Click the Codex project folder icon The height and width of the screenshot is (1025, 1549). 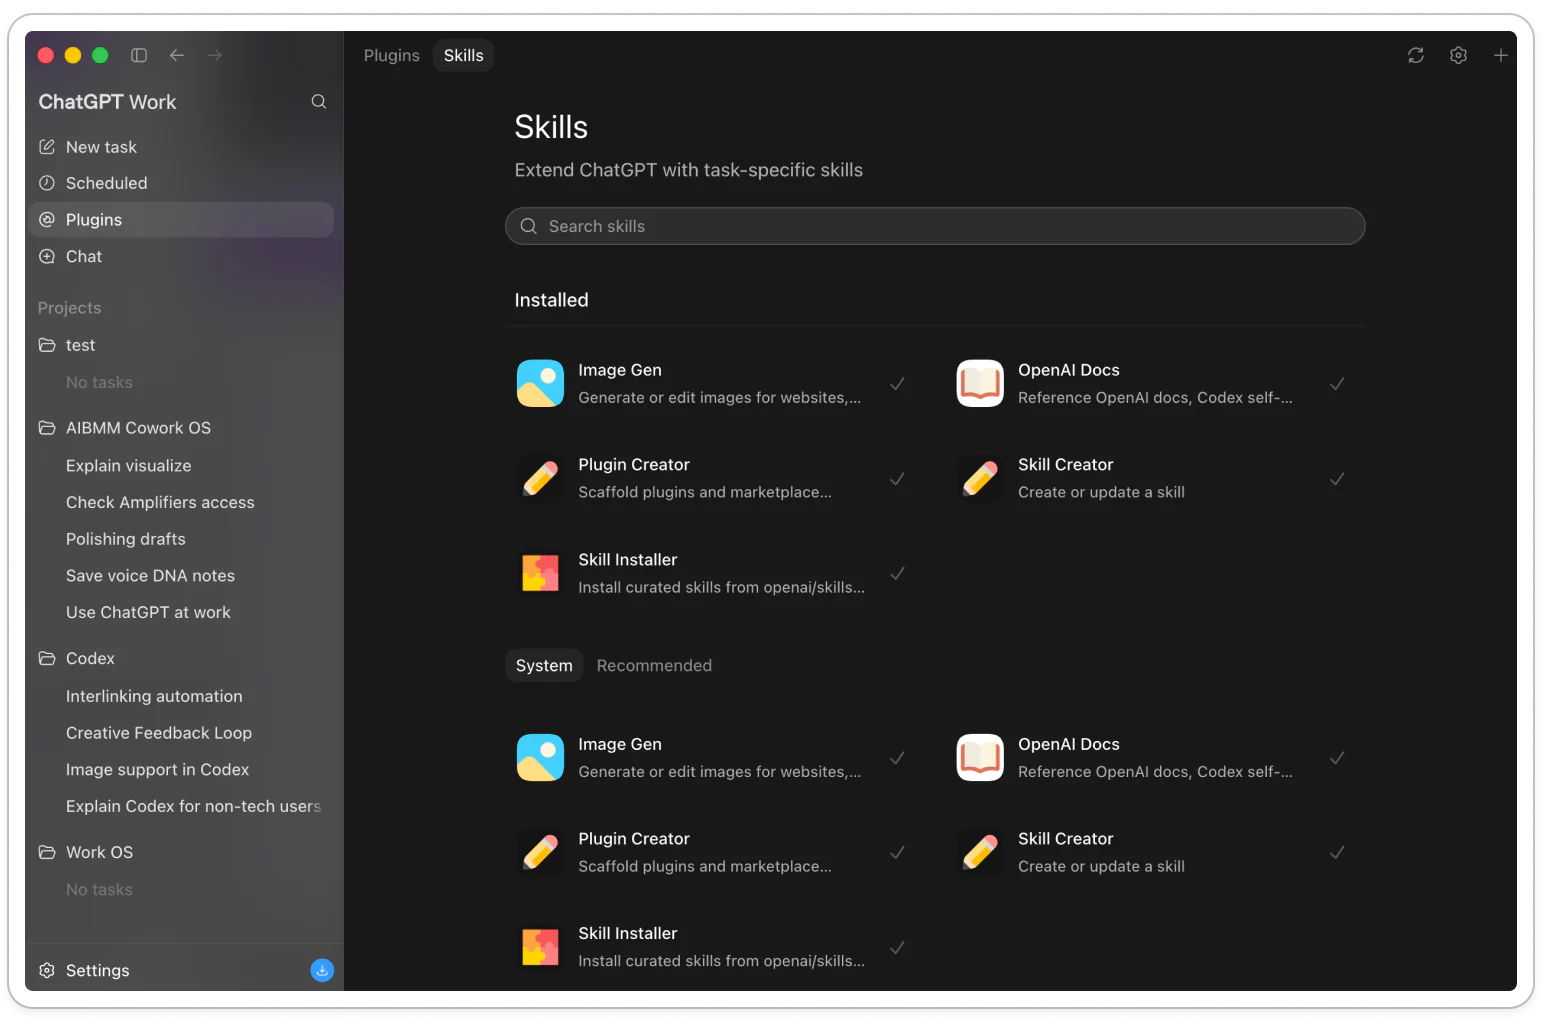(x=47, y=658)
